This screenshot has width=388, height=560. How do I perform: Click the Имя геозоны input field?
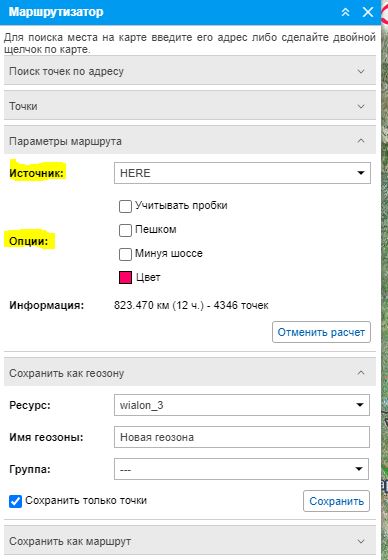pyautogui.click(x=242, y=437)
